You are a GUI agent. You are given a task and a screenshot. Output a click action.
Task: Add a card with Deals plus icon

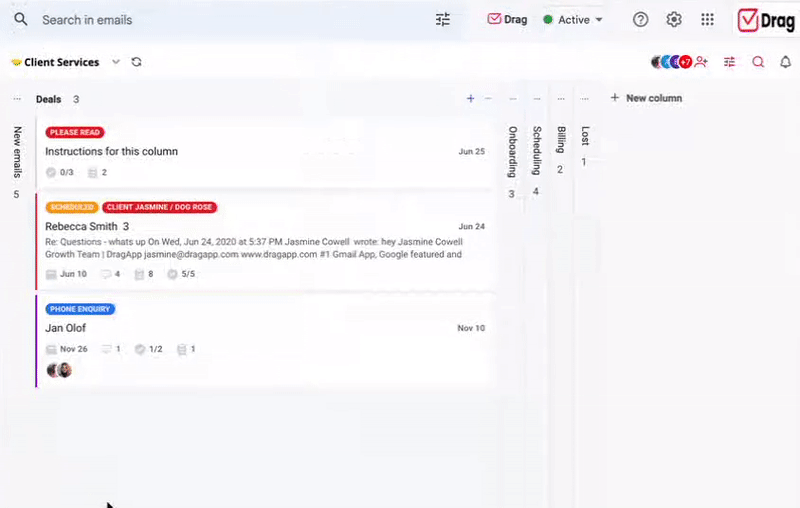click(x=470, y=98)
